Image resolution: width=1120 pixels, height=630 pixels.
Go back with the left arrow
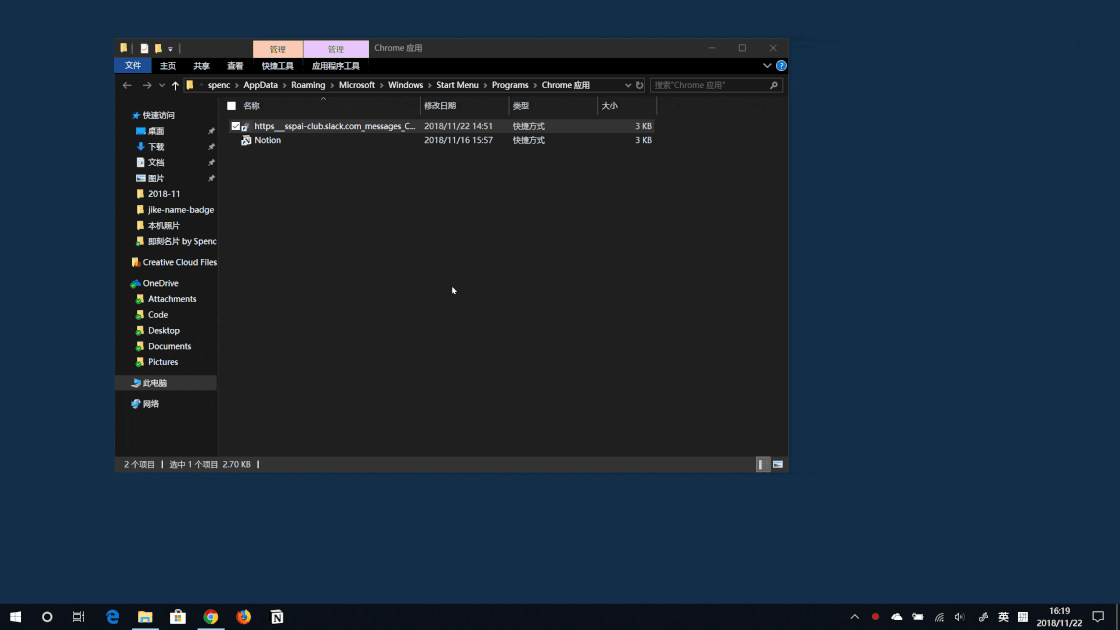[127, 85]
